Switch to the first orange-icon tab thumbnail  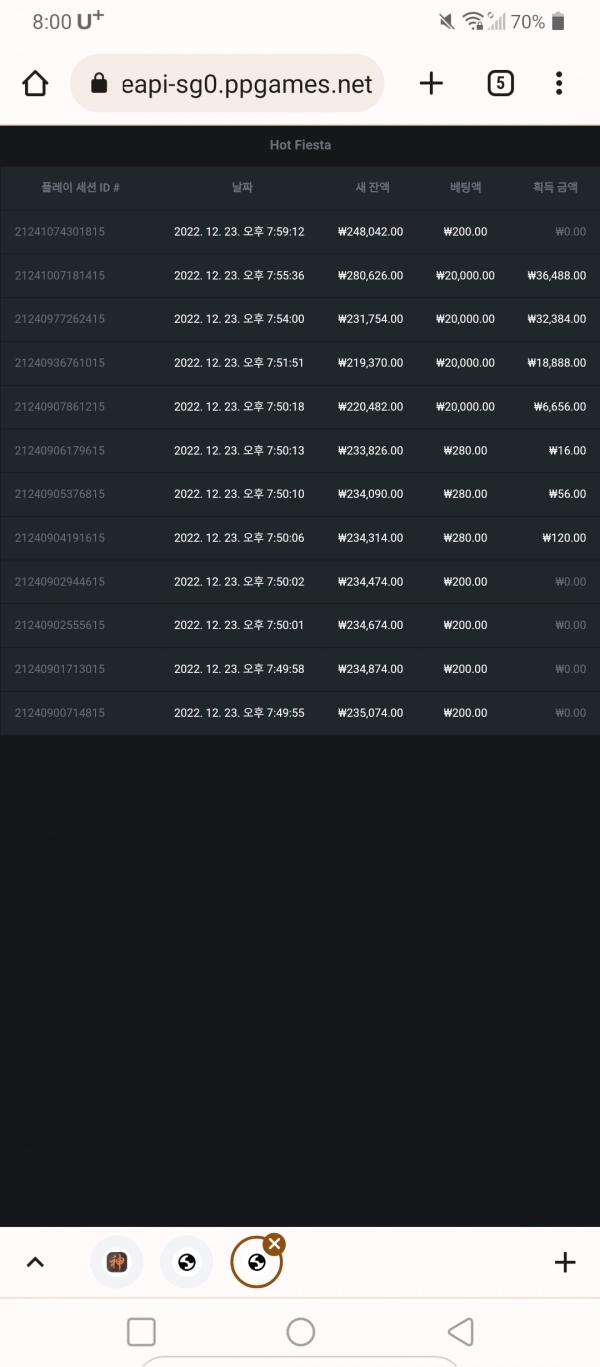[x=117, y=1262]
